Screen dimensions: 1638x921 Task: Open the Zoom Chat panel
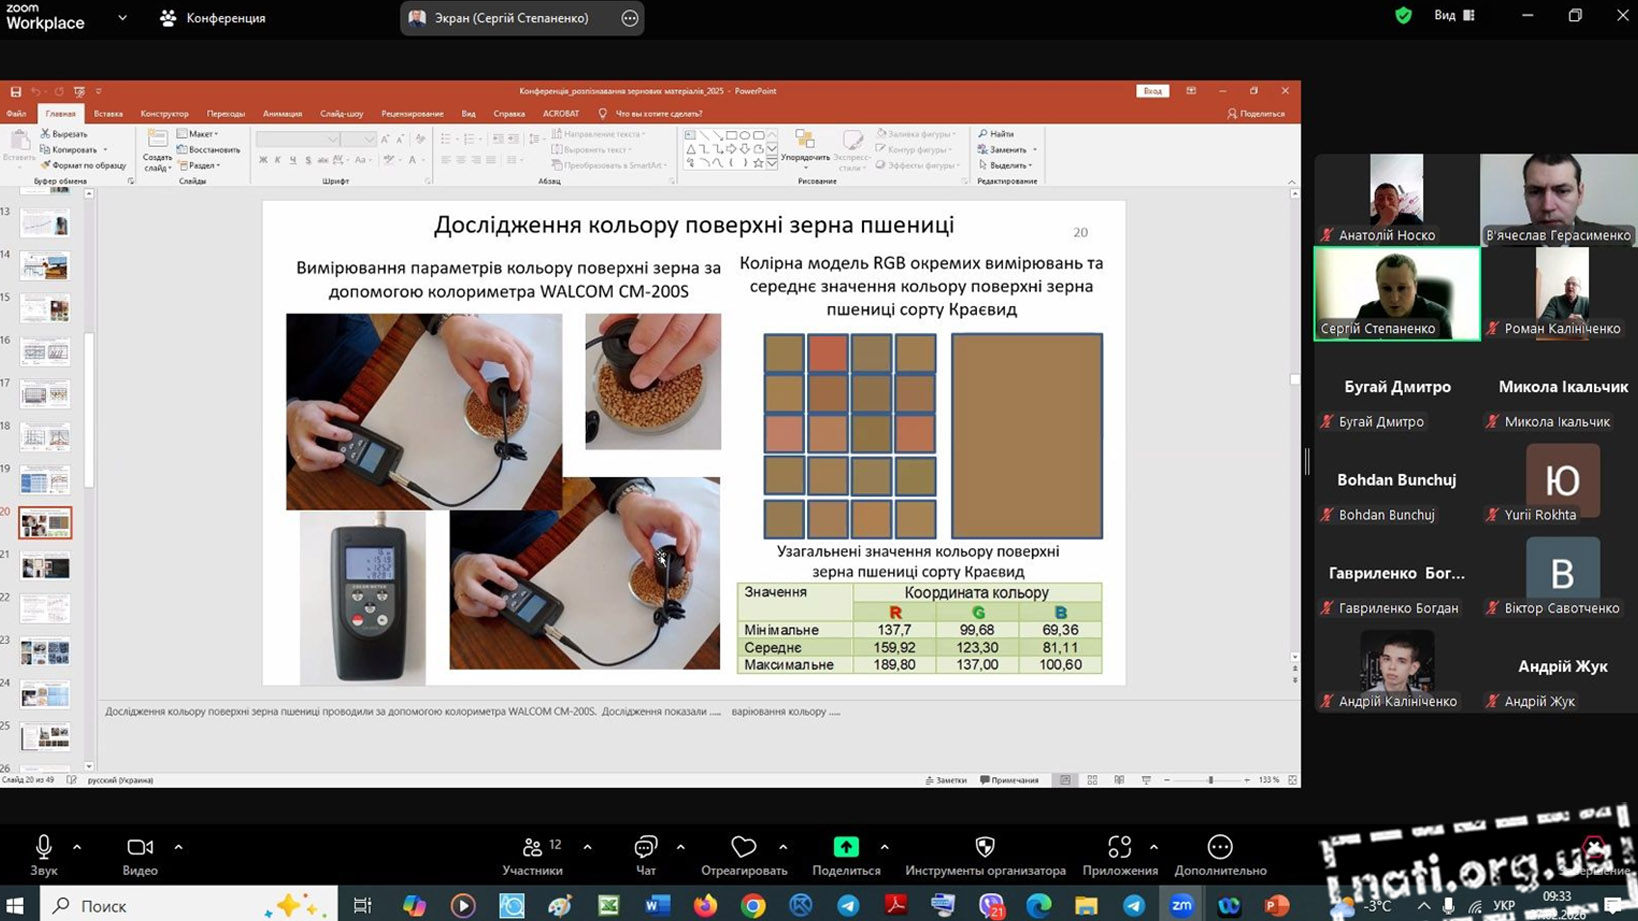pyautogui.click(x=646, y=855)
